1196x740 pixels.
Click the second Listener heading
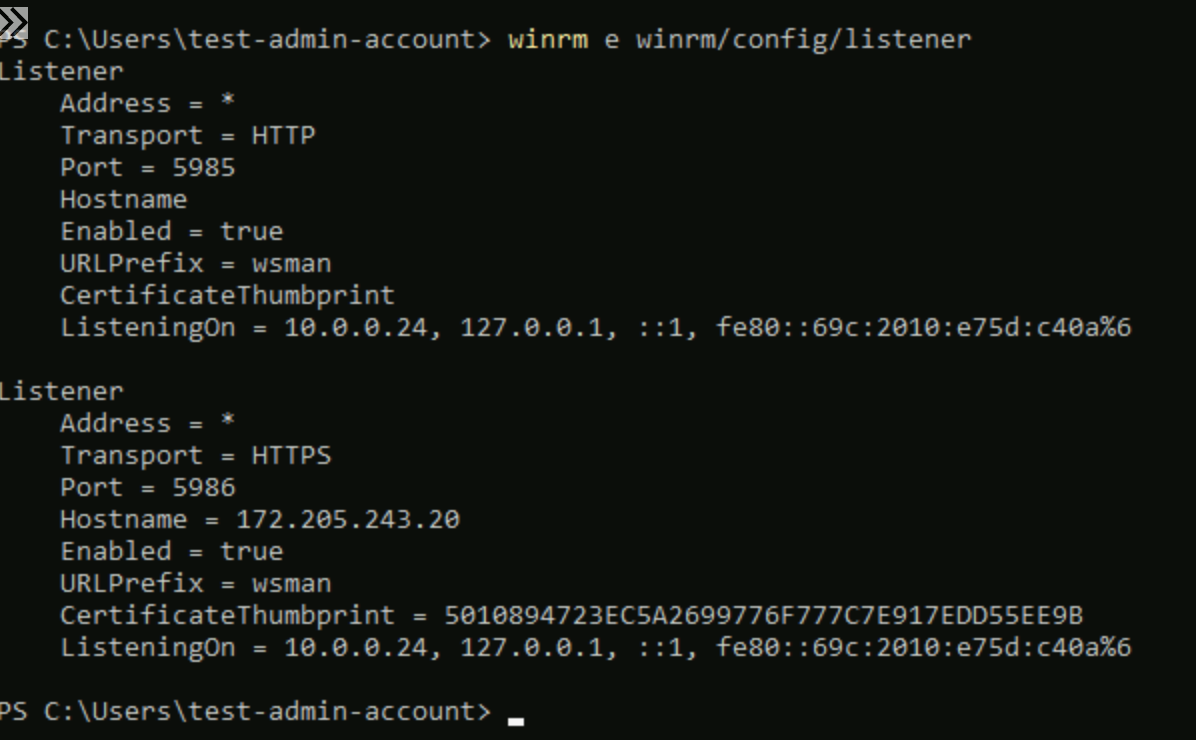pos(62,392)
